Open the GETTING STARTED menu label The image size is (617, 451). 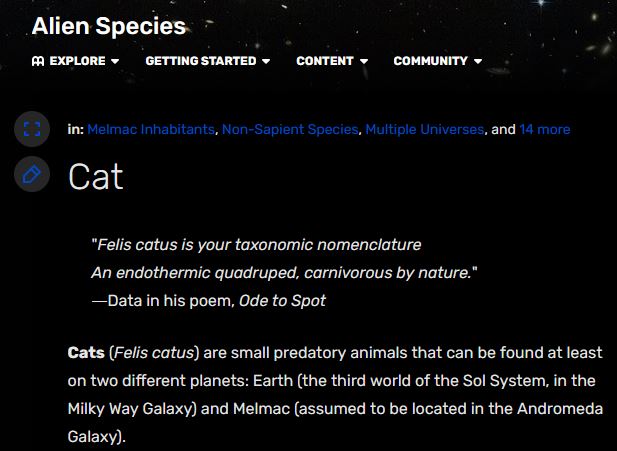(200, 61)
